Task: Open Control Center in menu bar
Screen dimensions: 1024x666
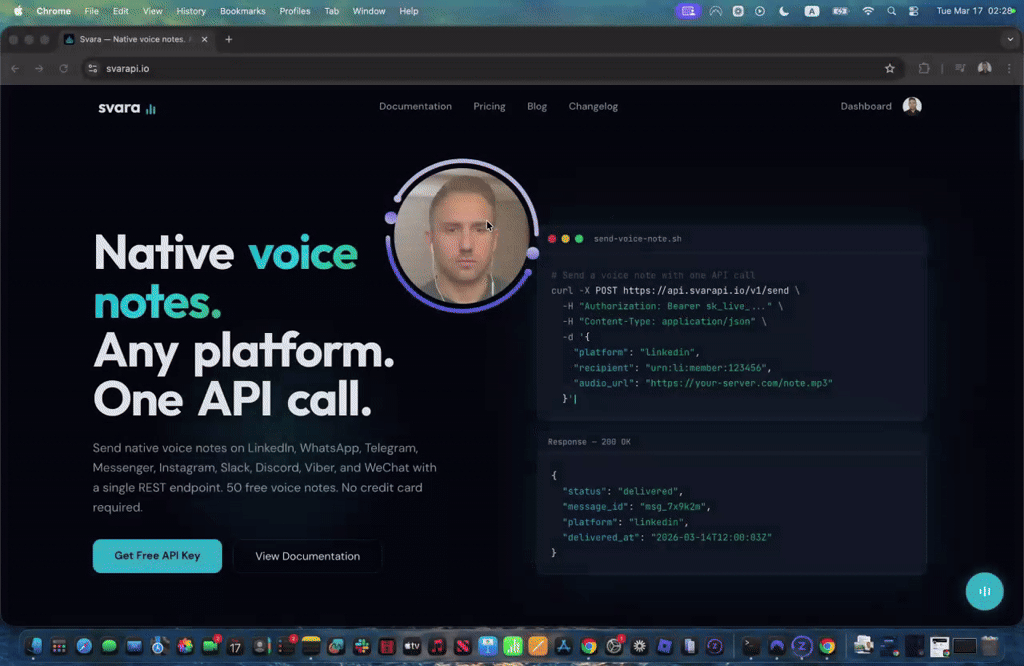Action: (914, 11)
